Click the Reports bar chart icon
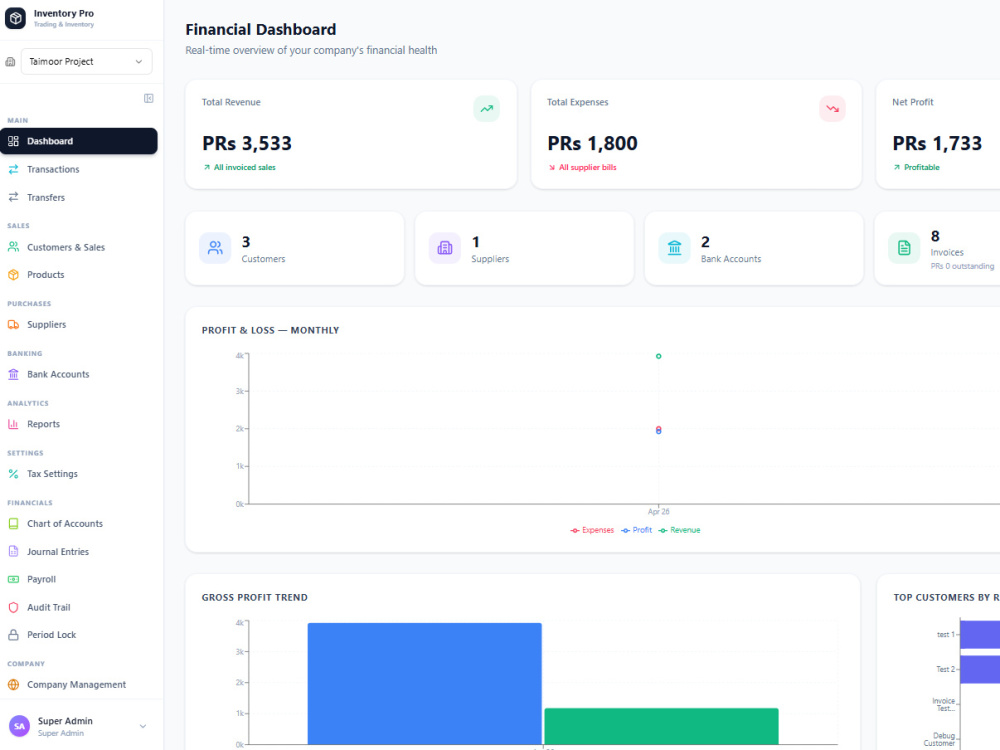This screenshot has width=1000, height=750. click(x=13, y=424)
